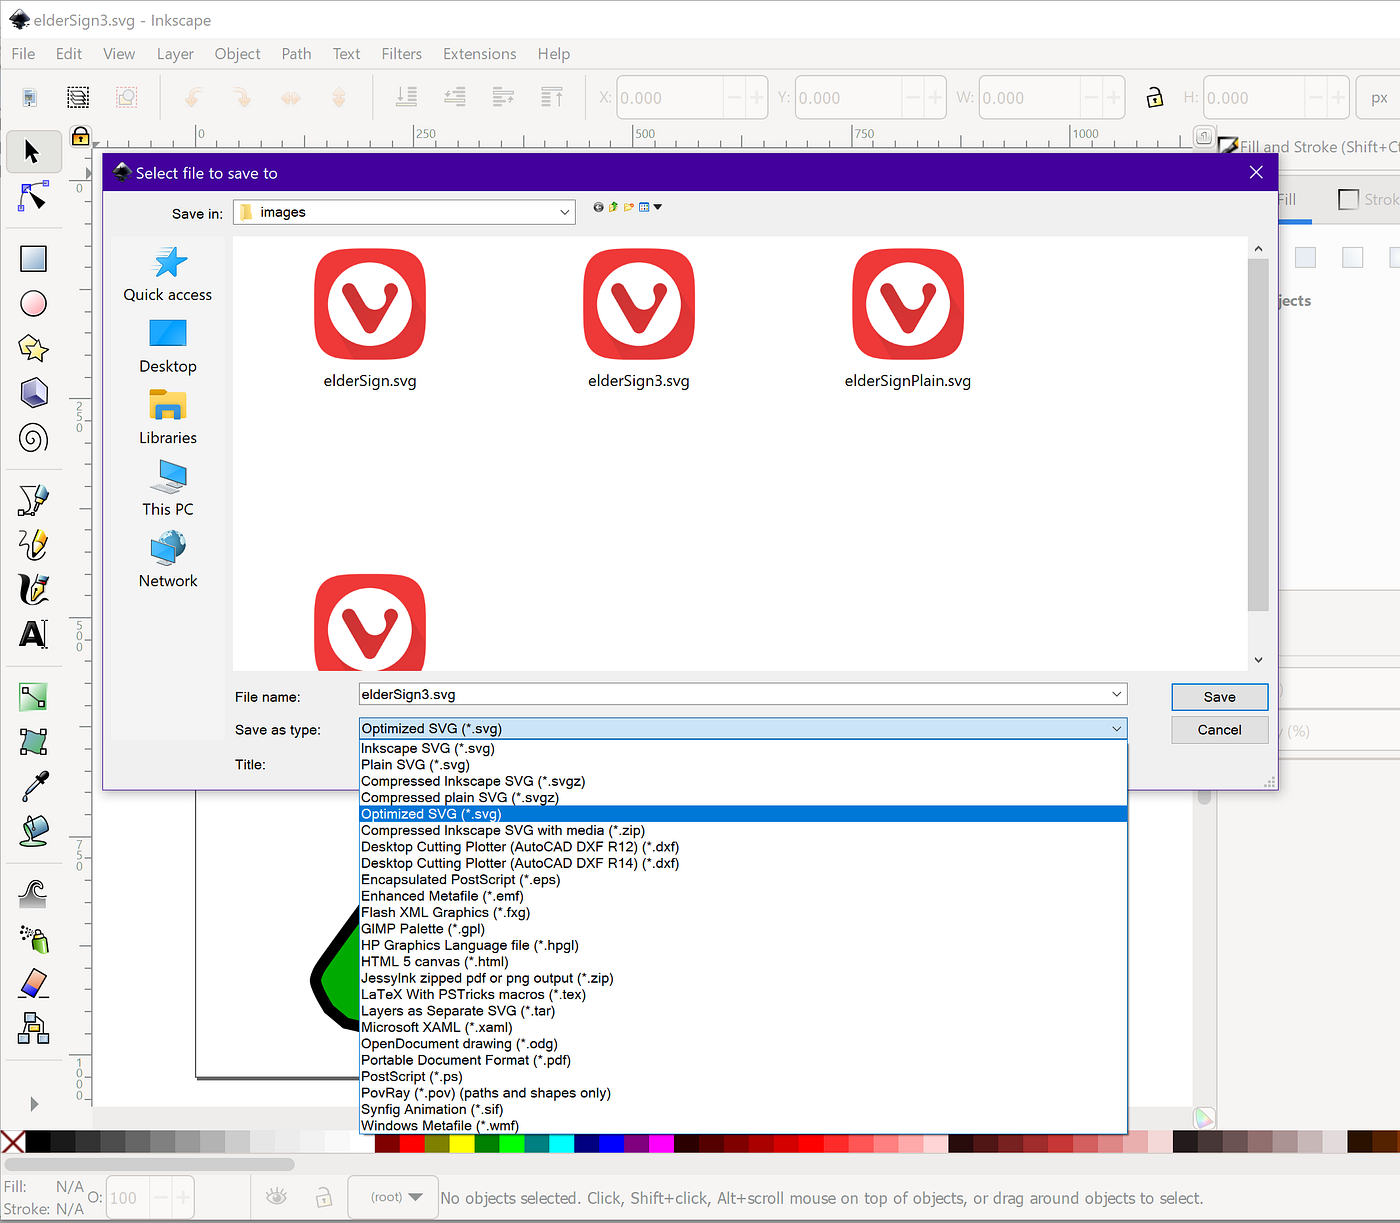Viewport: 1400px width, 1223px height.
Task: Go to Quick access location
Action: tap(168, 274)
